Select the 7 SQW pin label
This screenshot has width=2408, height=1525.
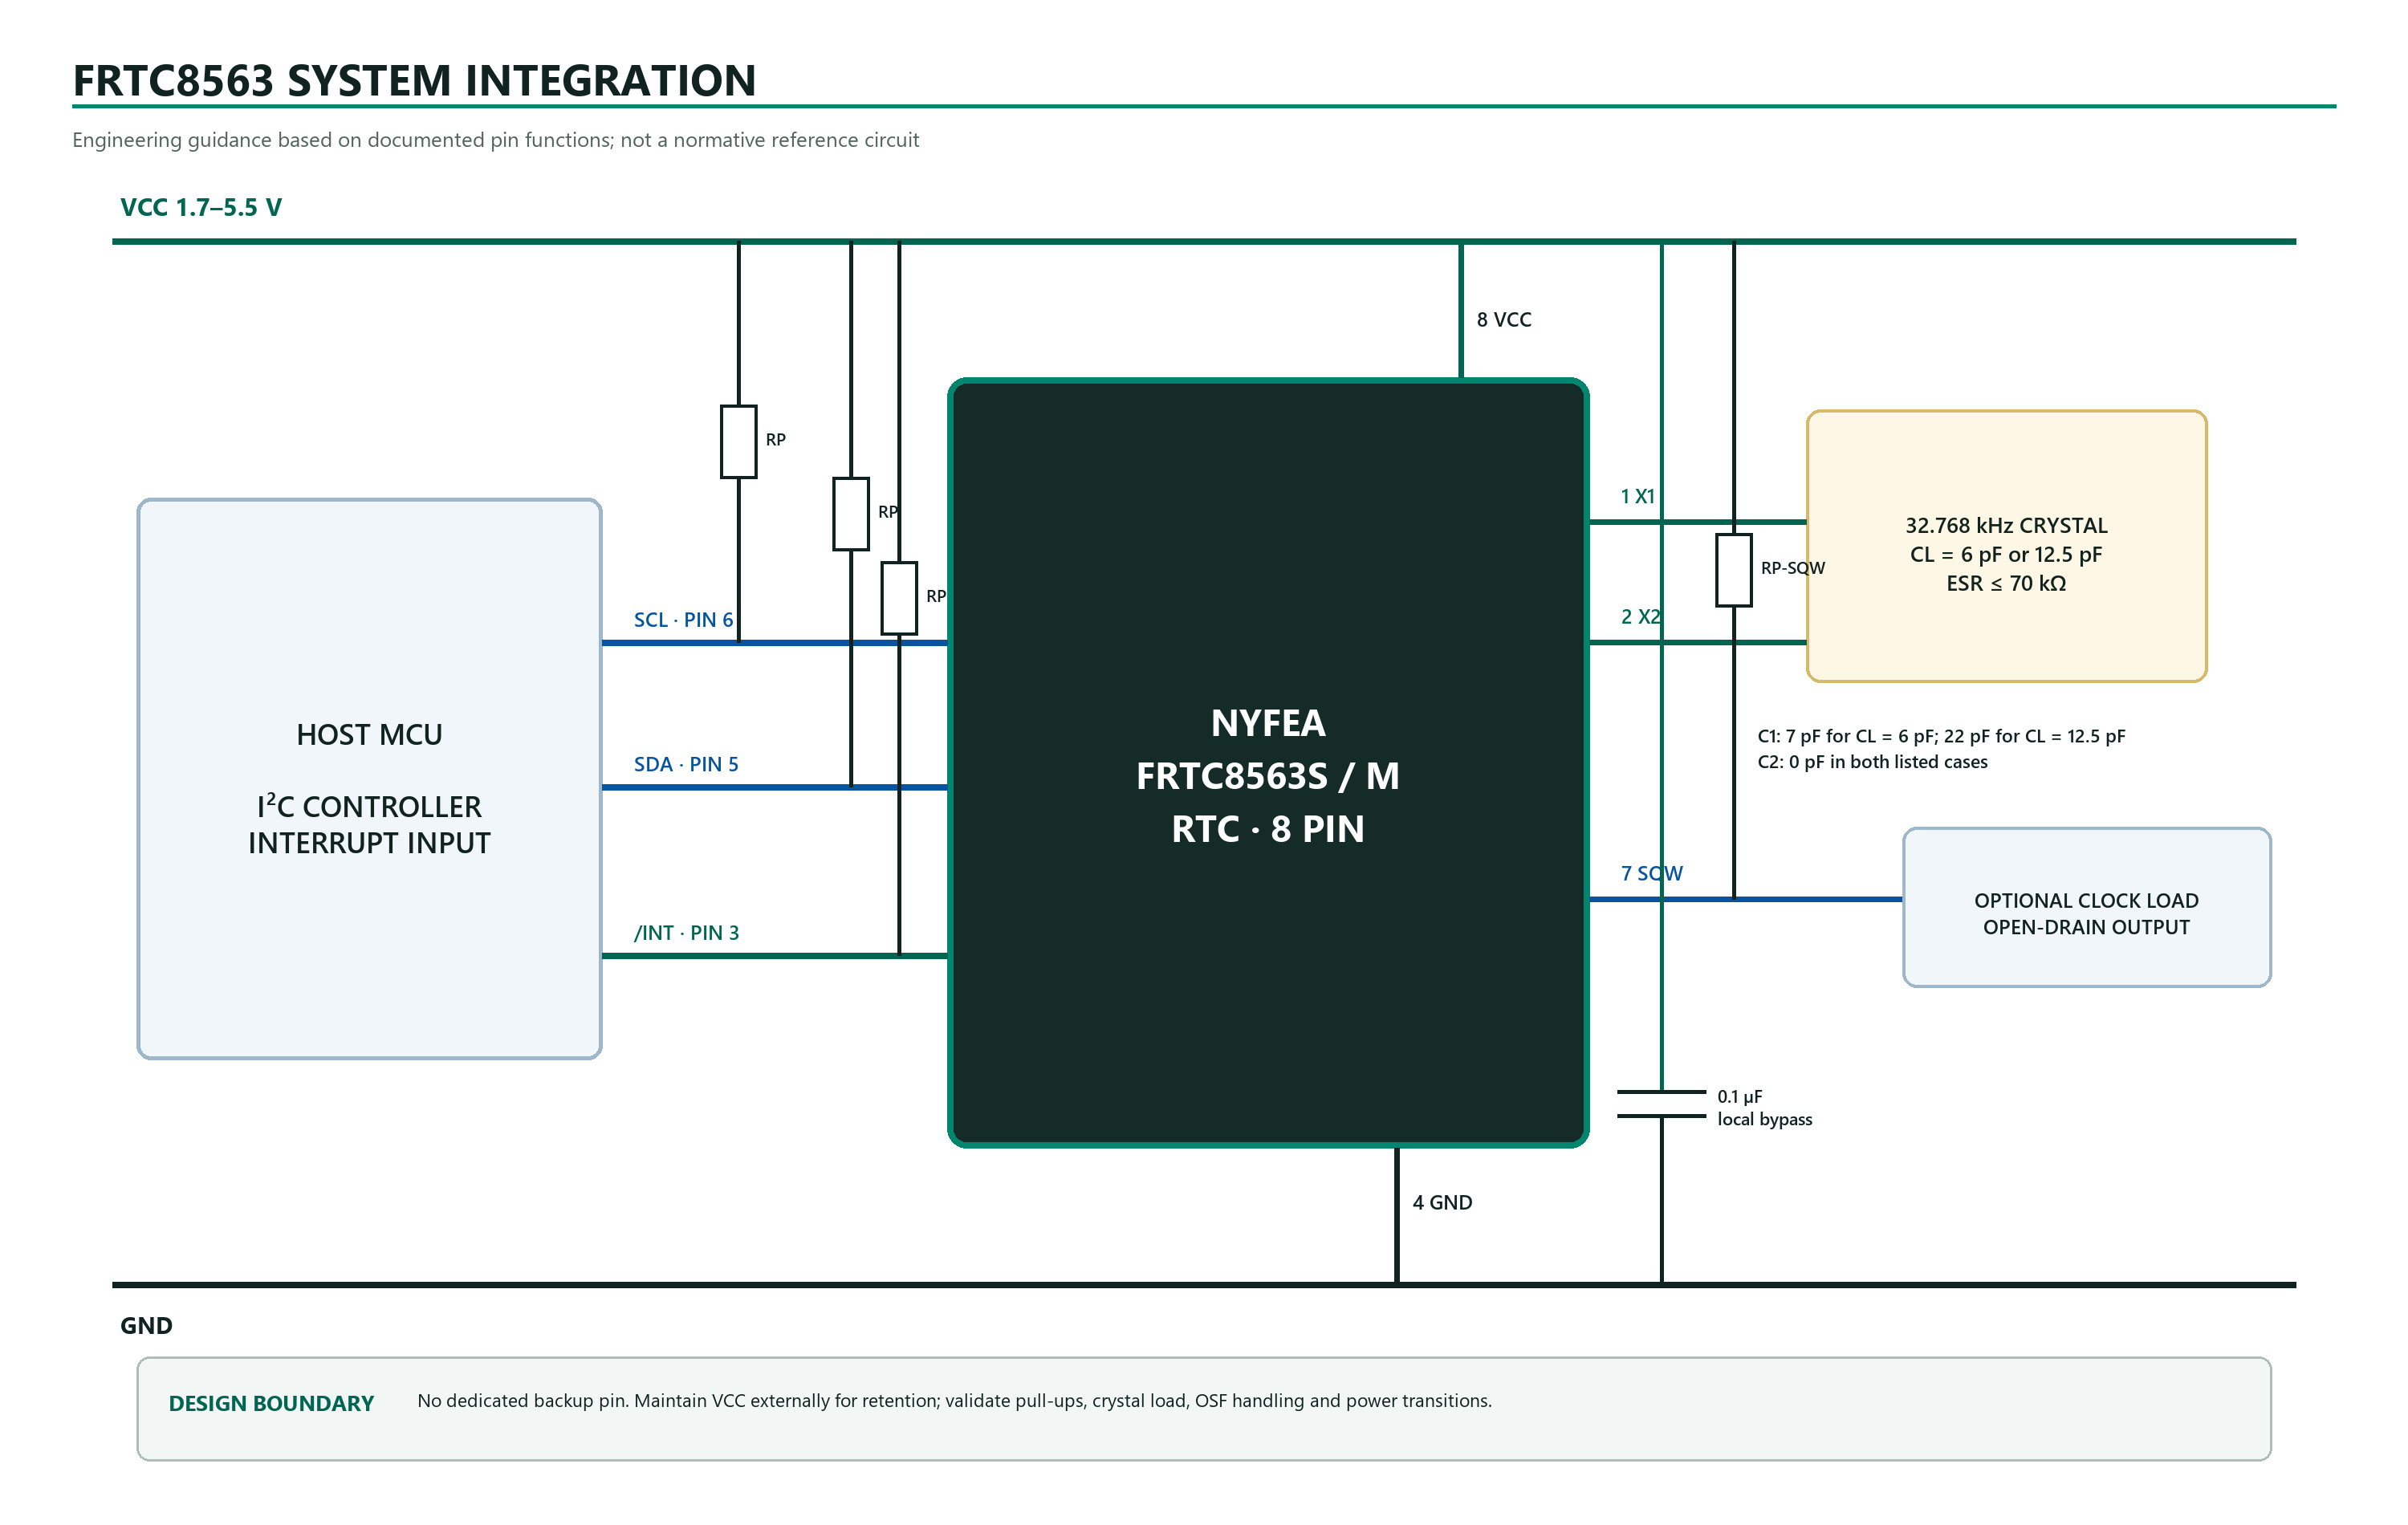pyautogui.click(x=1652, y=874)
